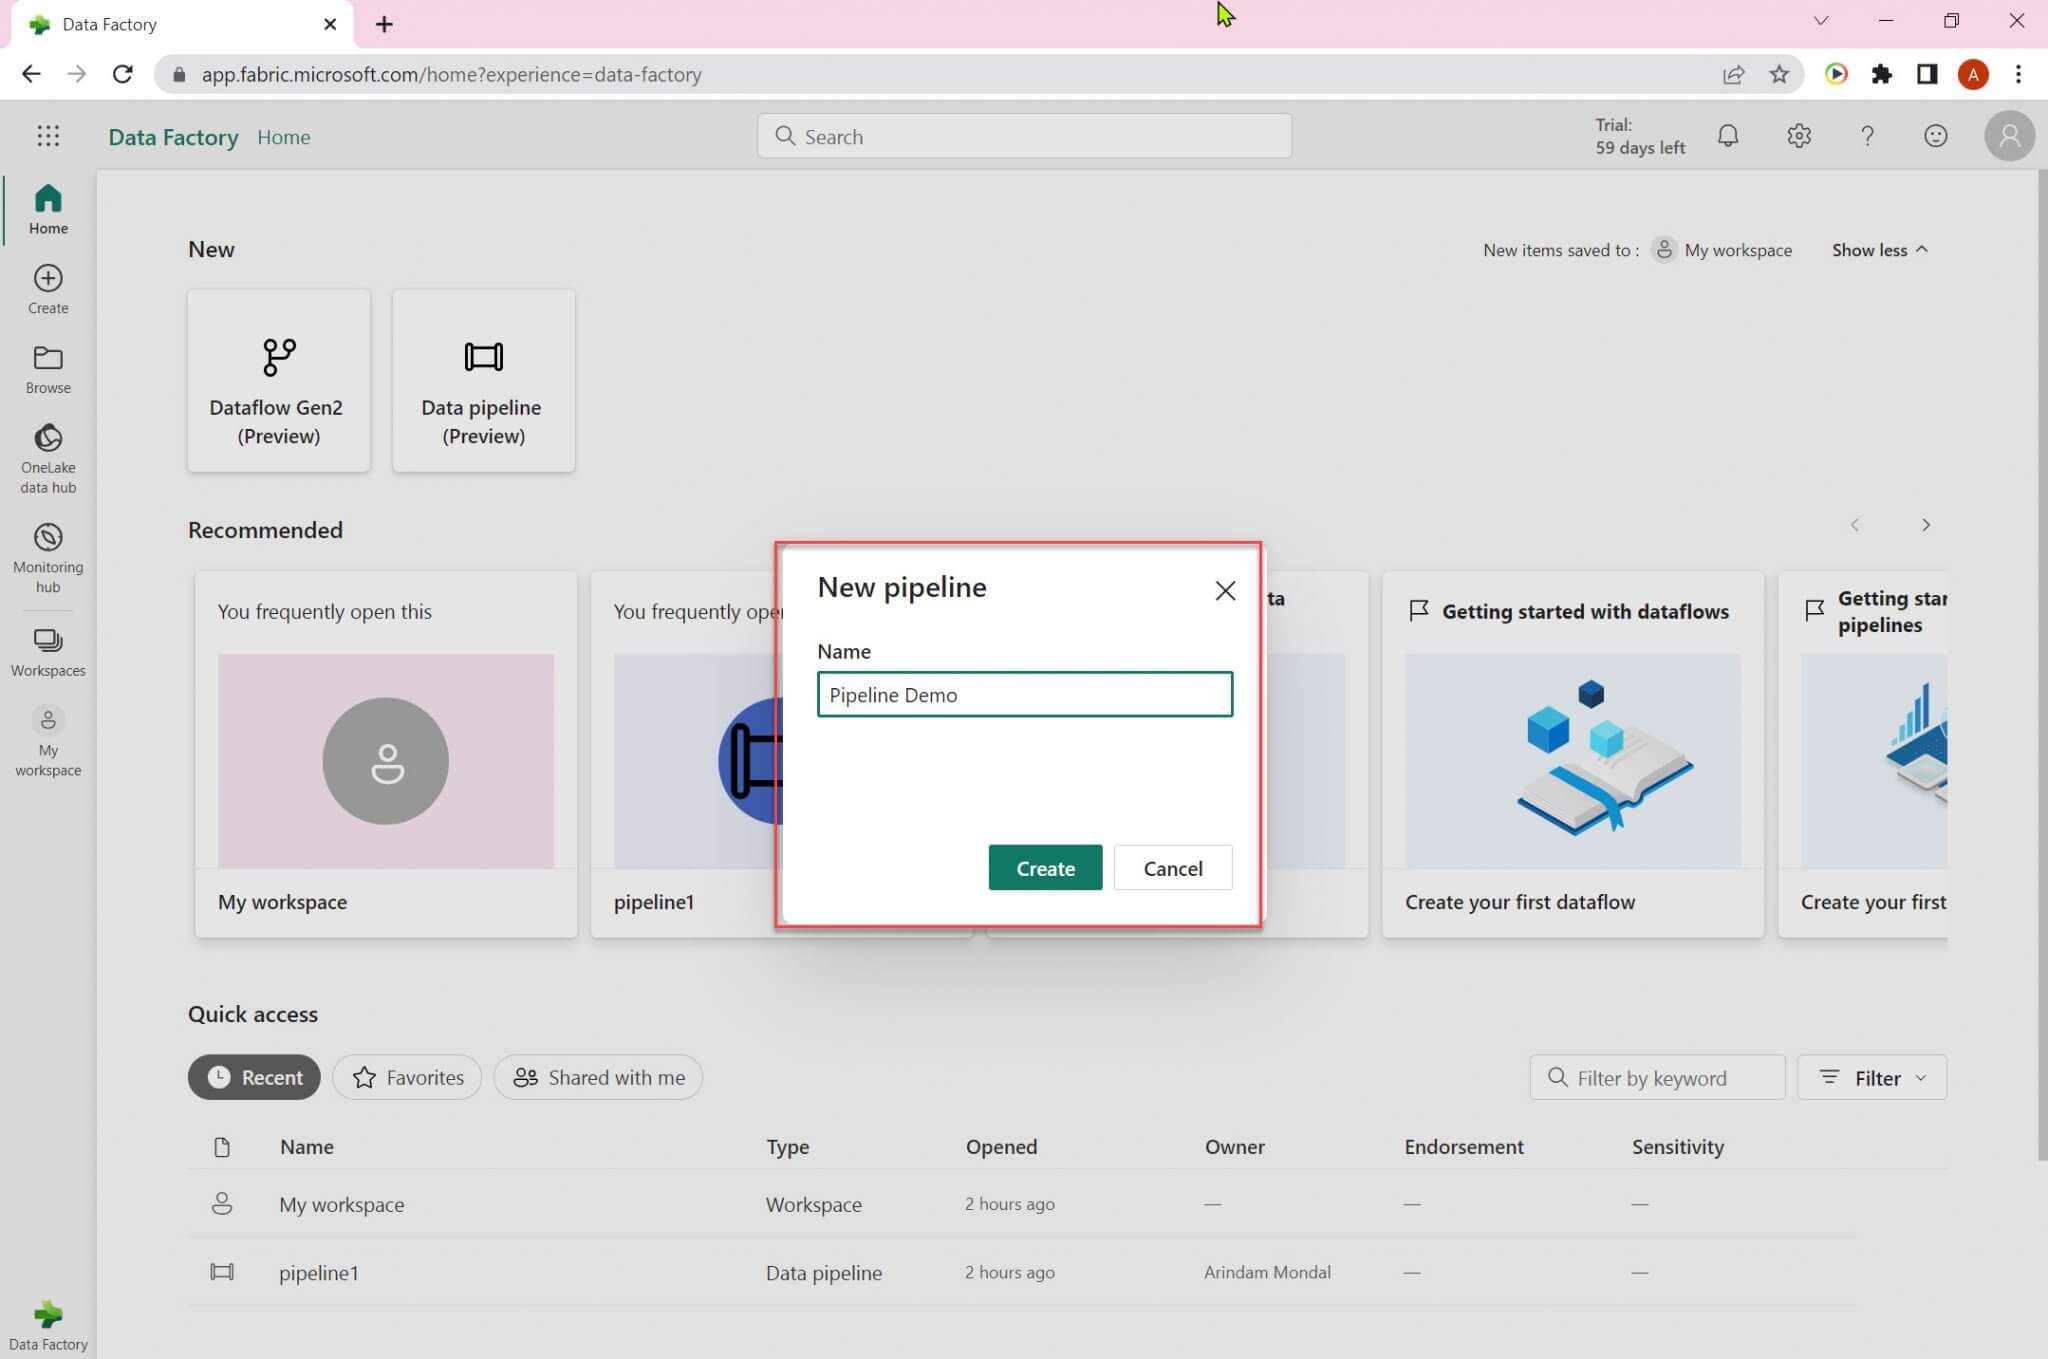
Task: Select the Shared with me tab
Action: [598, 1077]
